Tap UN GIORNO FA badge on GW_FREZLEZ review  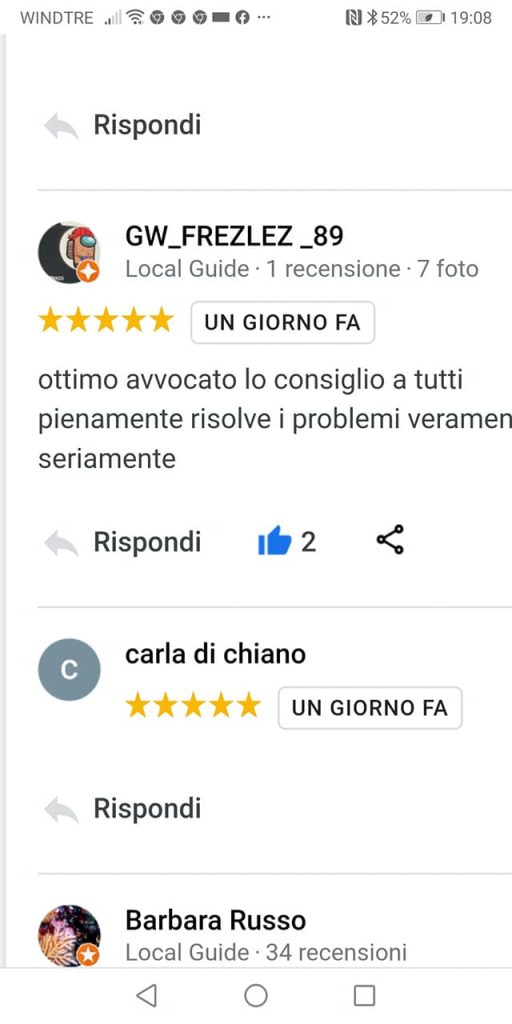coord(283,323)
